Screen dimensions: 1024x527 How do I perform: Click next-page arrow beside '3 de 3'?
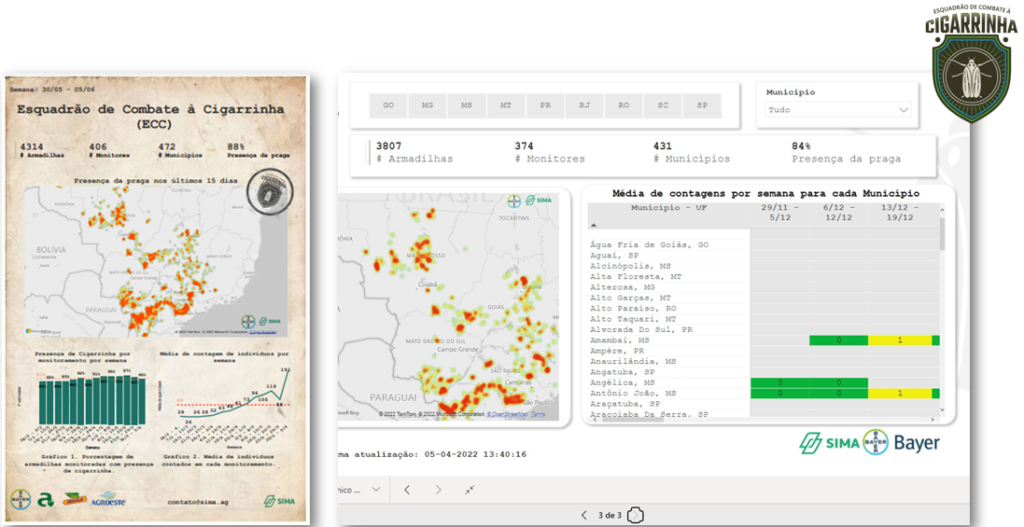tap(635, 515)
